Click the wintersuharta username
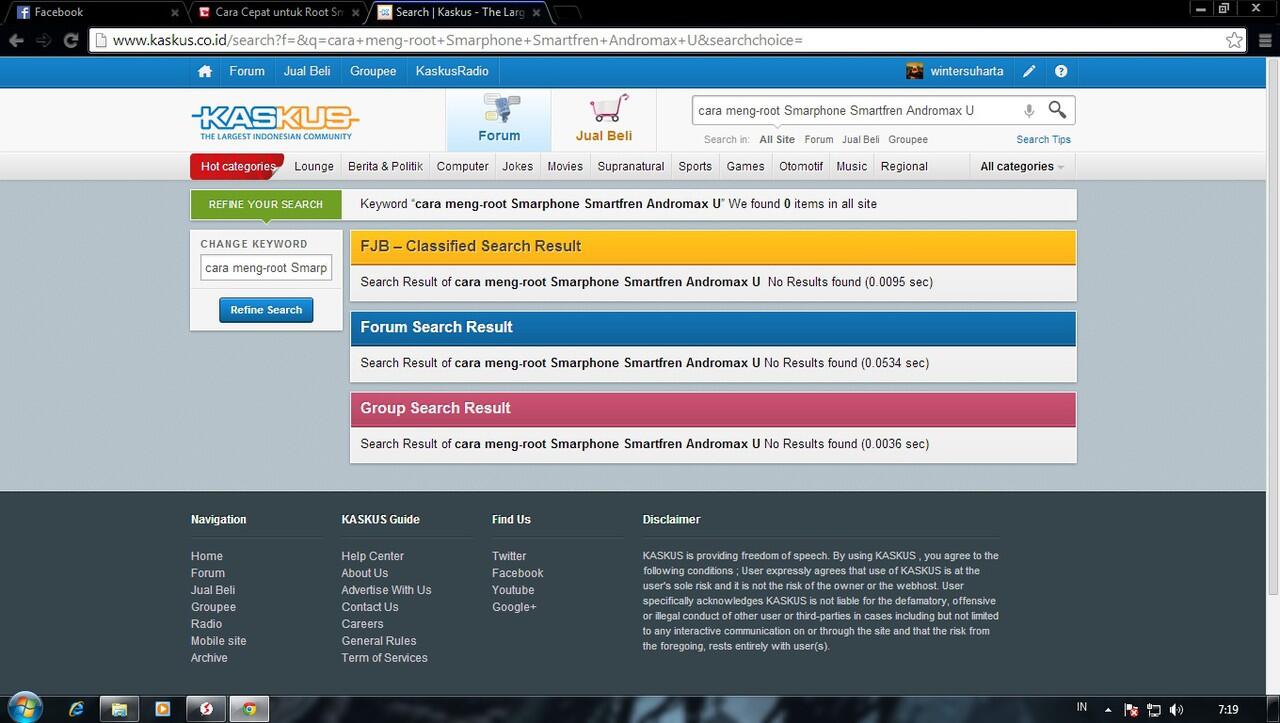The image size is (1280, 723). [966, 71]
